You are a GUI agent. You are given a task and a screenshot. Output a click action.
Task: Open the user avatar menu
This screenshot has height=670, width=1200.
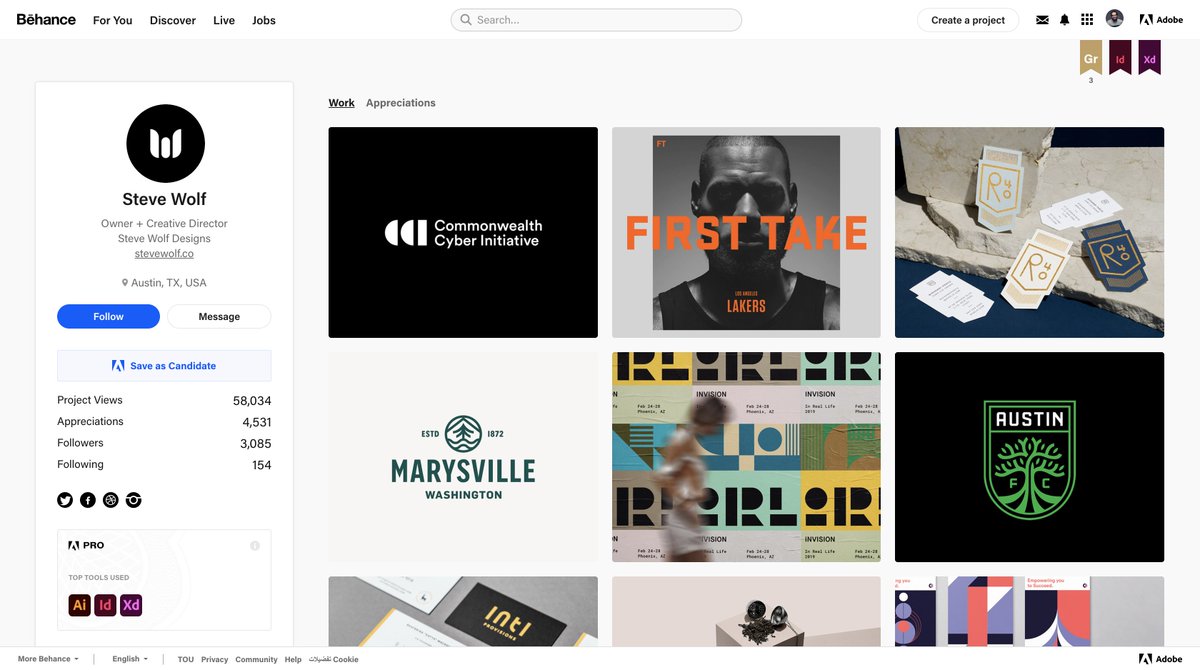1114,19
